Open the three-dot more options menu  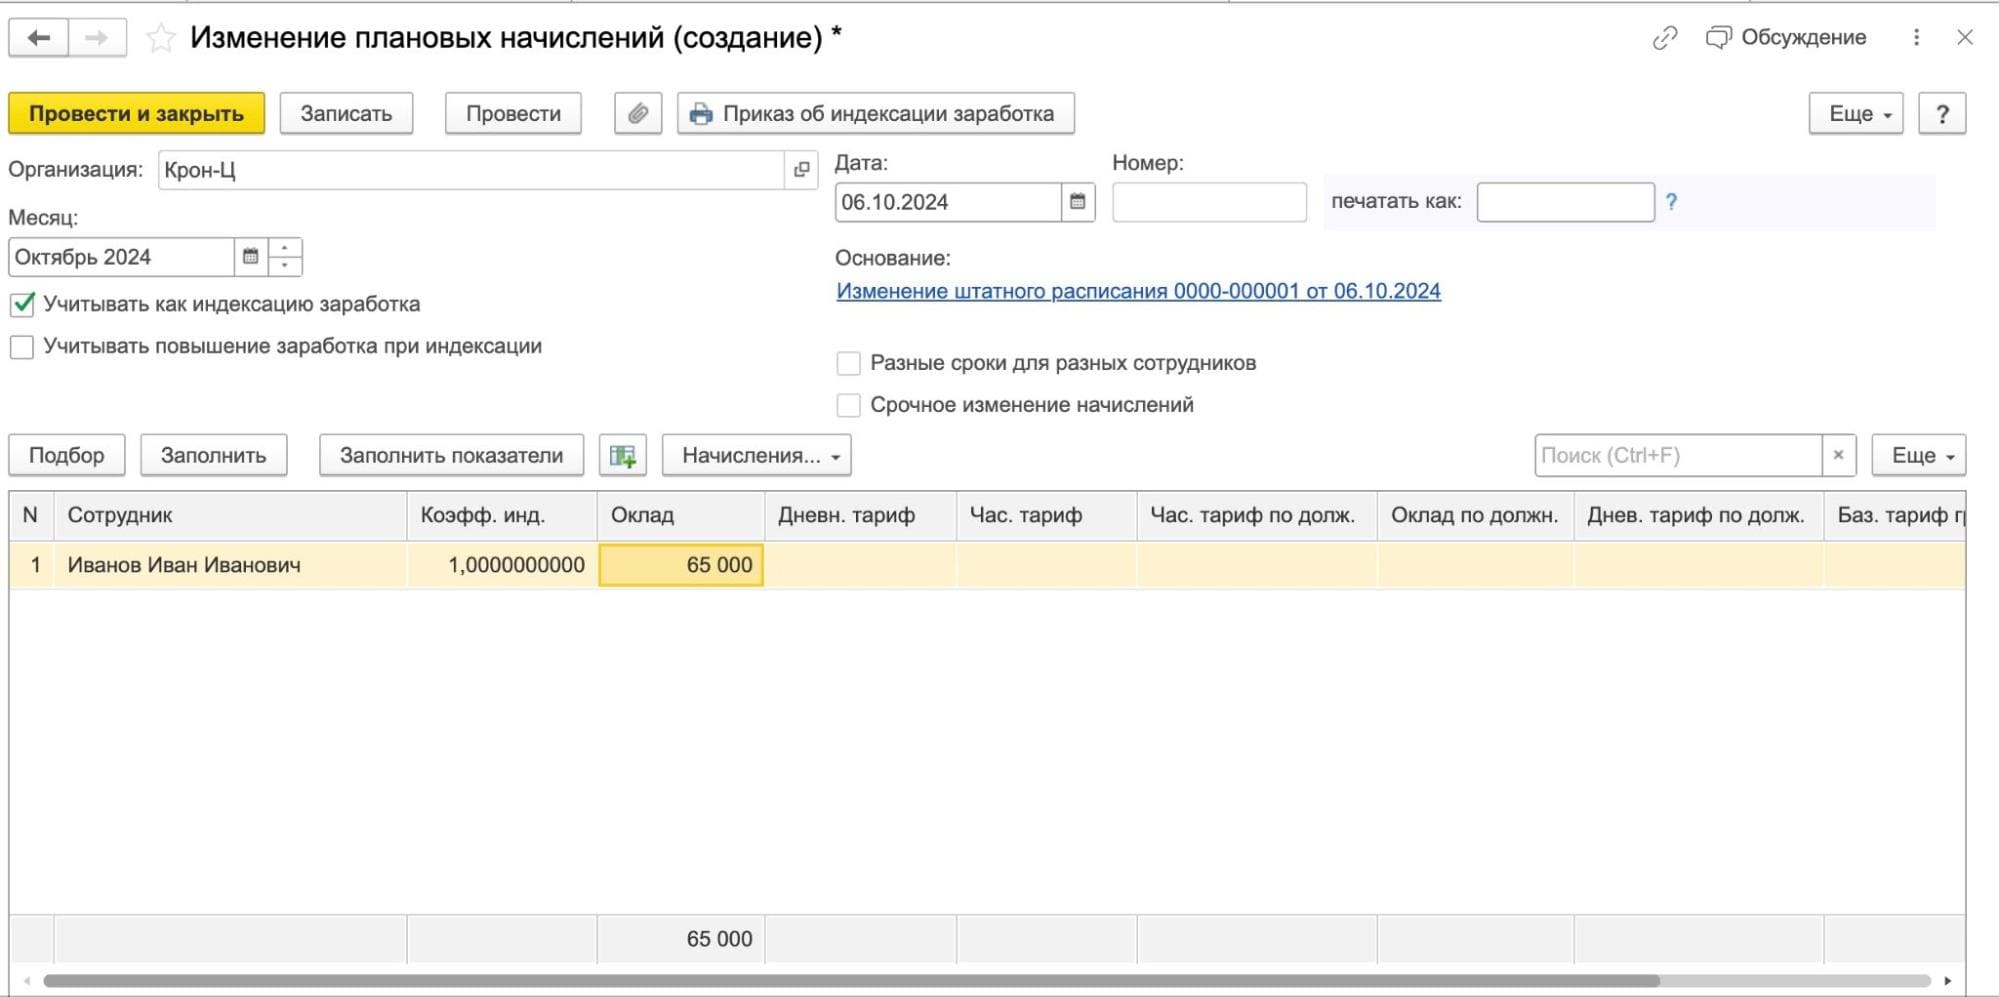pyautogui.click(x=1916, y=38)
